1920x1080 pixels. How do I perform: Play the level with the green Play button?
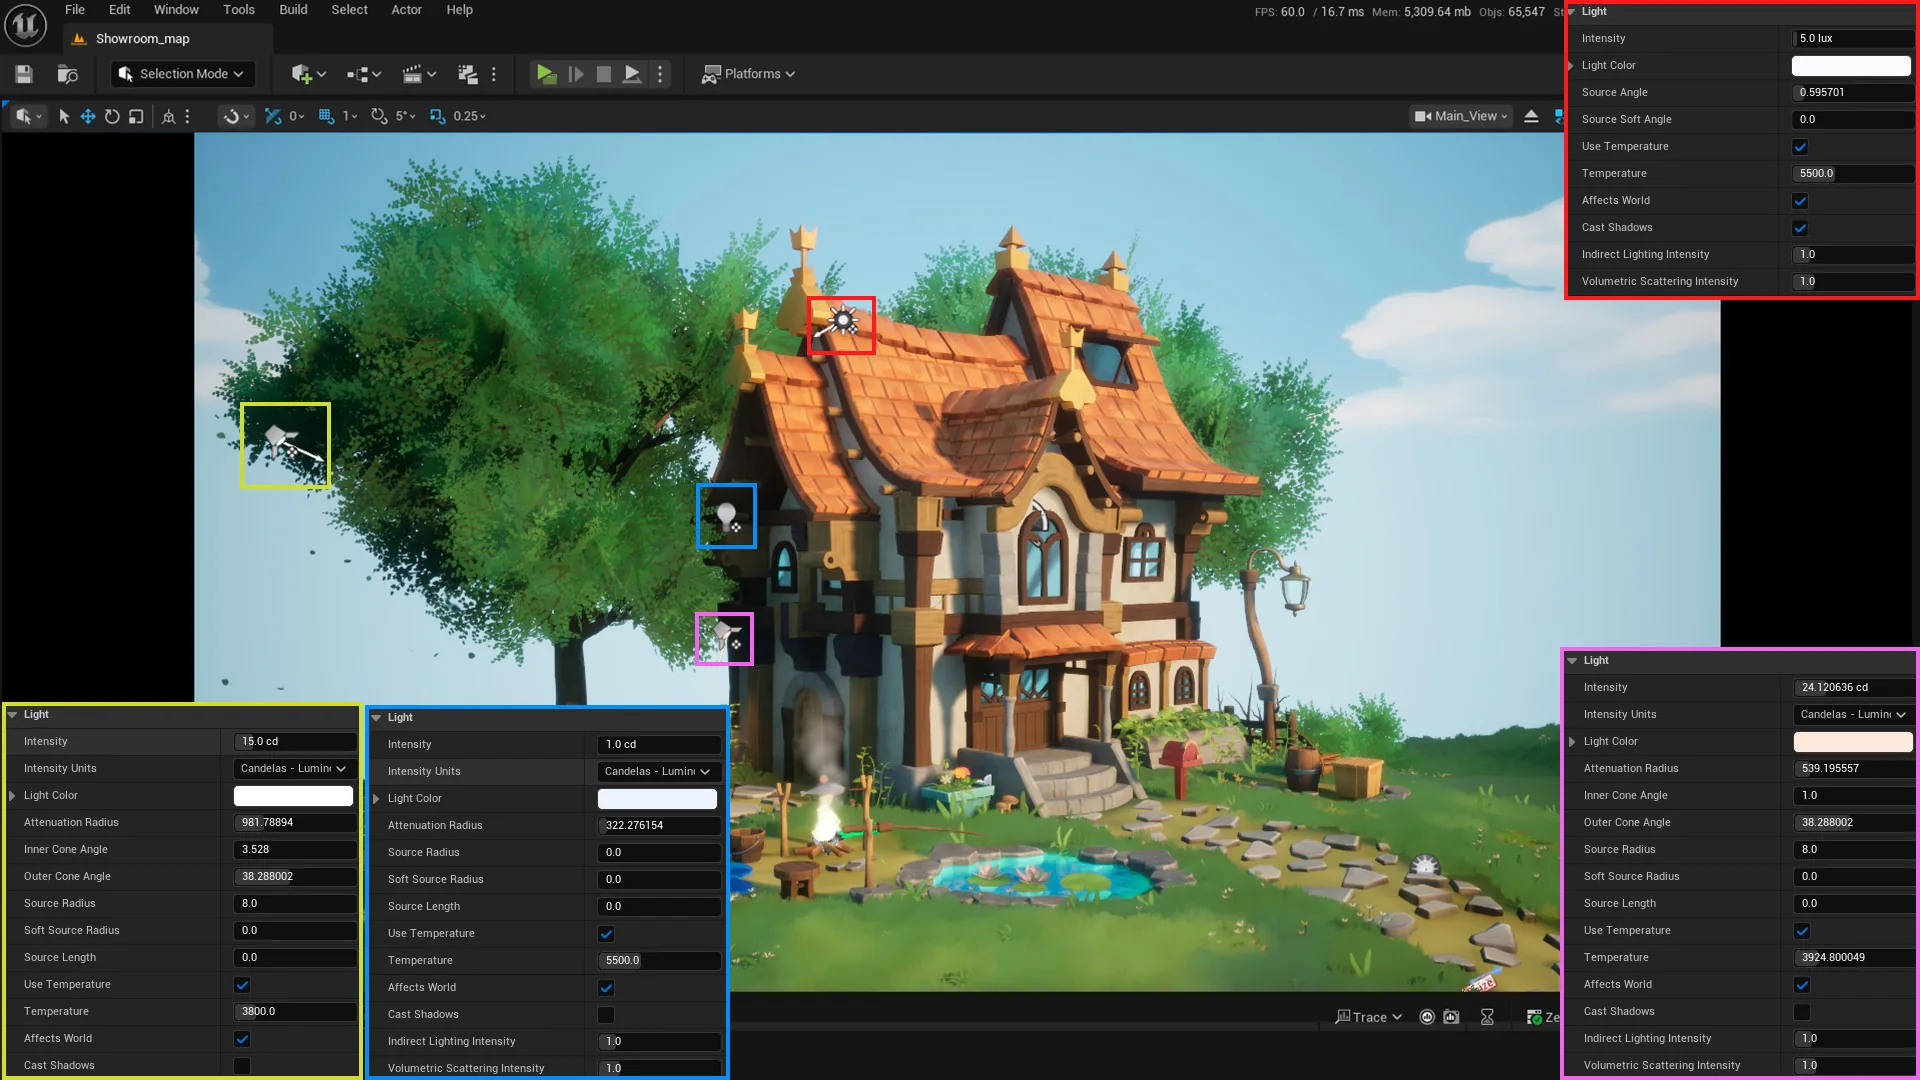[546, 74]
